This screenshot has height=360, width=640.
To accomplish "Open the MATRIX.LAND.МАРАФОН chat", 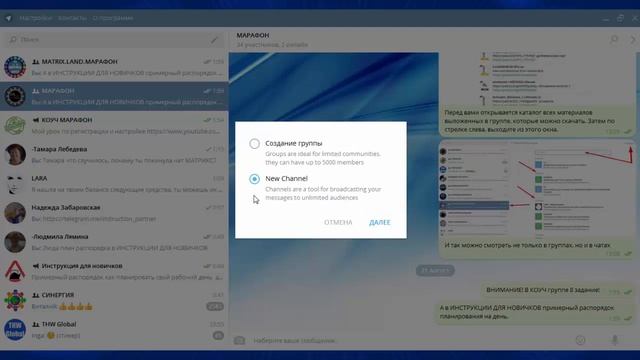I will coord(114,67).
